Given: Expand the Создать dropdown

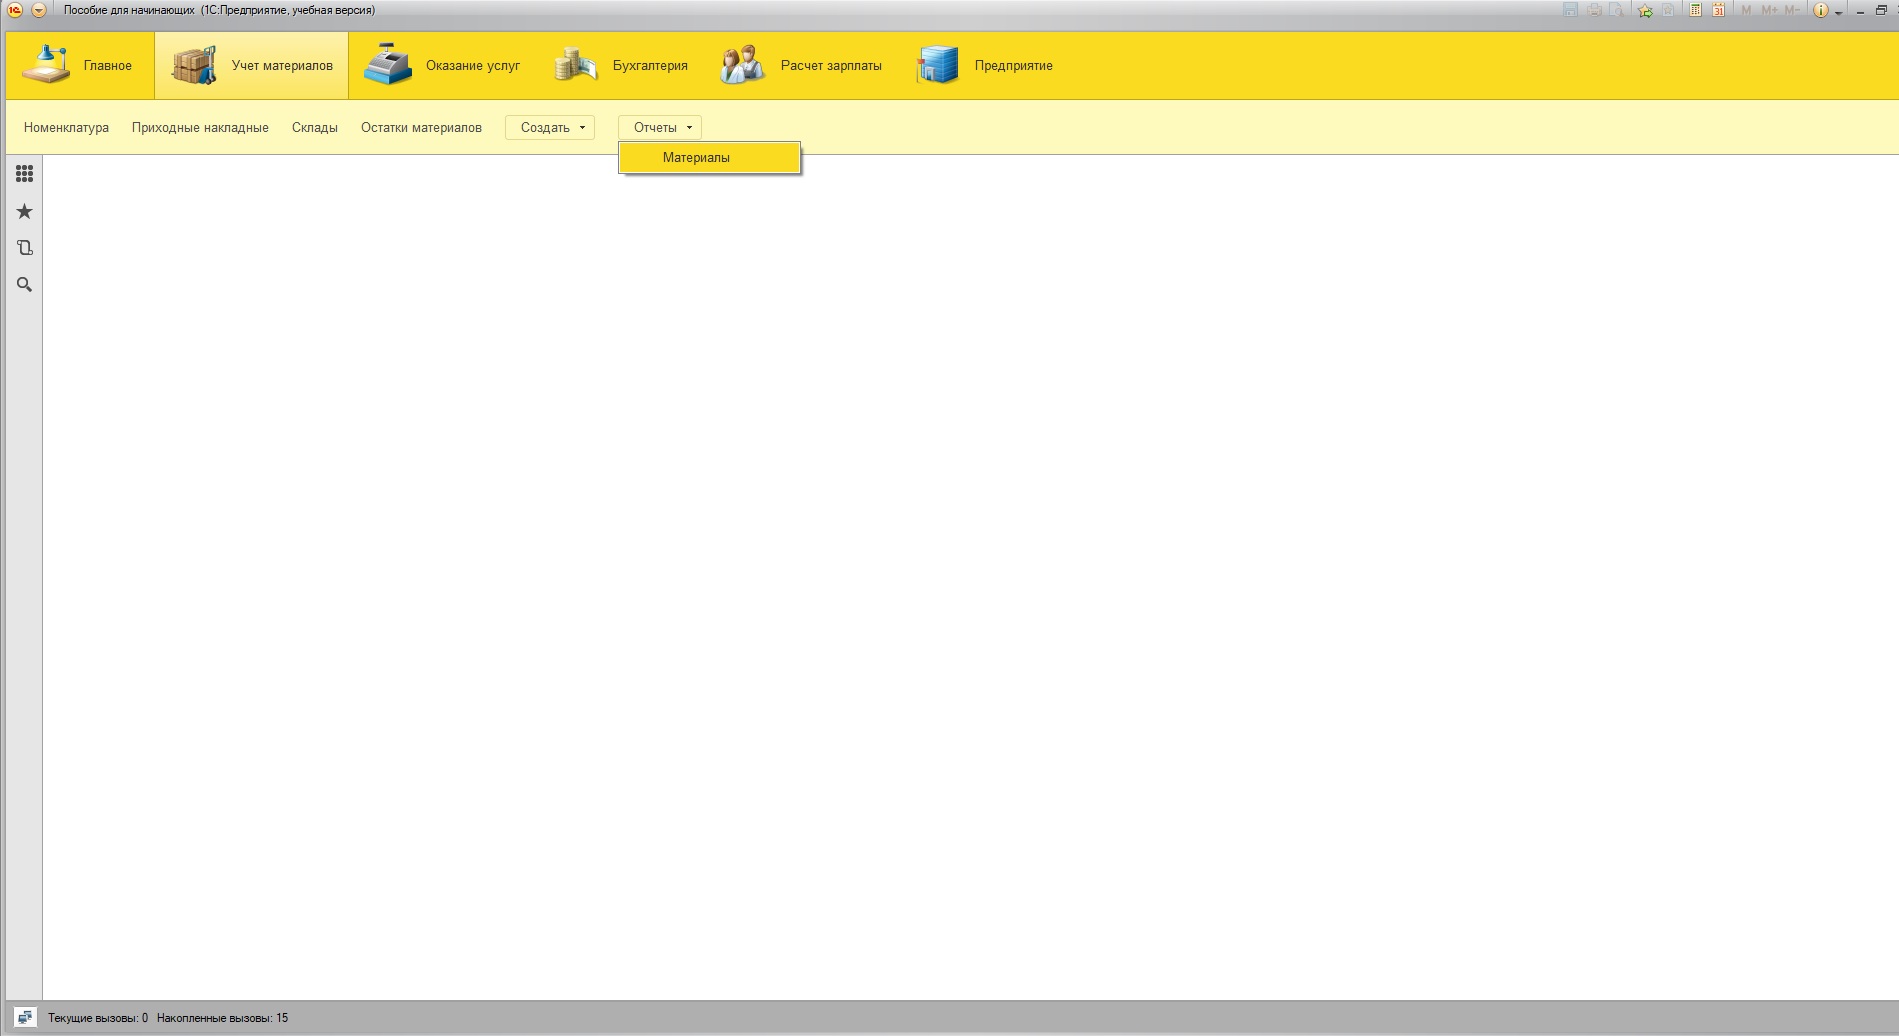Looking at the screenshot, I should 550,127.
